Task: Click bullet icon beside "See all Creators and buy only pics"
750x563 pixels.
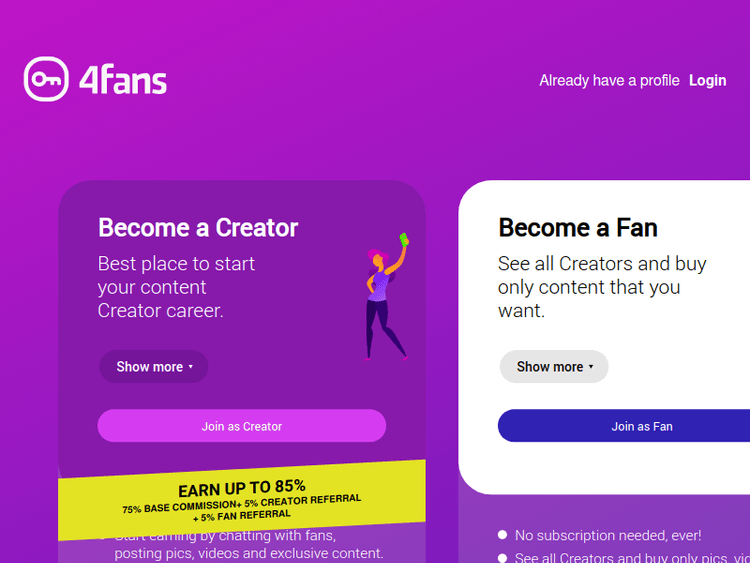Action: tap(503, 558)
